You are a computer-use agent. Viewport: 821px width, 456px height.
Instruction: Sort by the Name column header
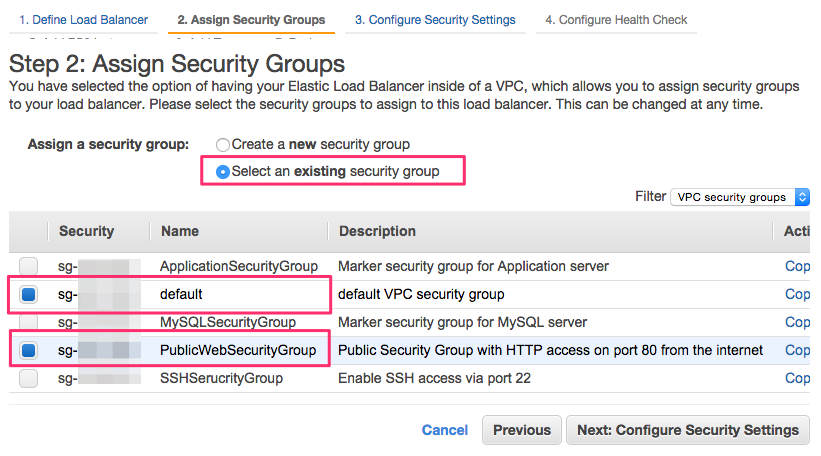pyautogui.click(x=180, y=231)
